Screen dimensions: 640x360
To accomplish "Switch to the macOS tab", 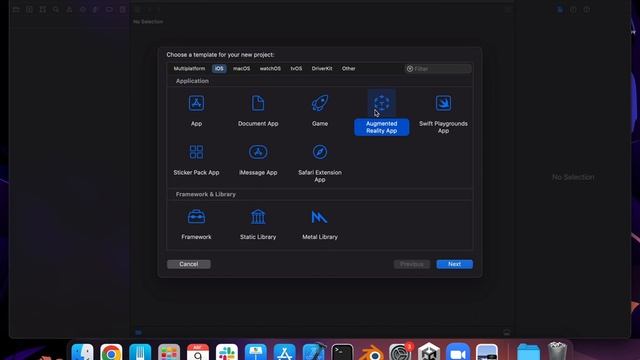I will coord(241,69).
